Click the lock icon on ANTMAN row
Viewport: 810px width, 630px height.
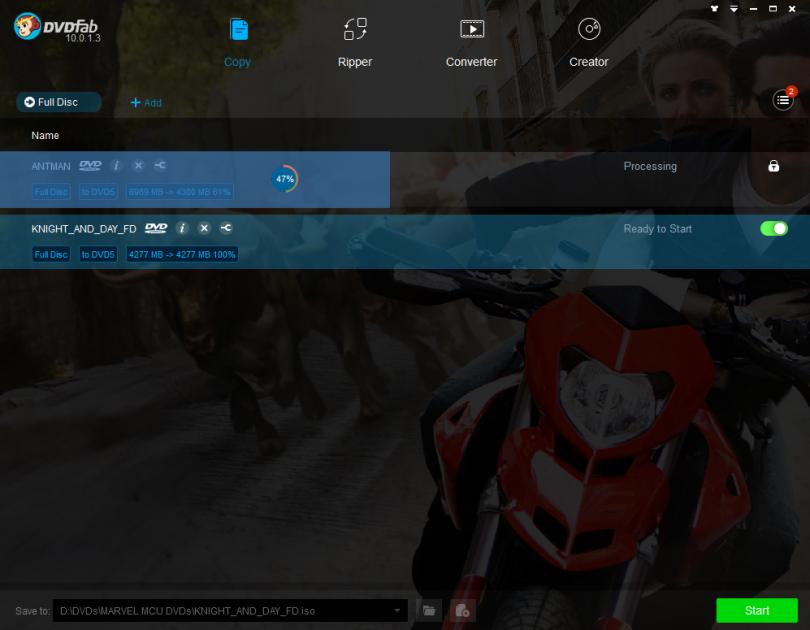(x=773, y=166)
